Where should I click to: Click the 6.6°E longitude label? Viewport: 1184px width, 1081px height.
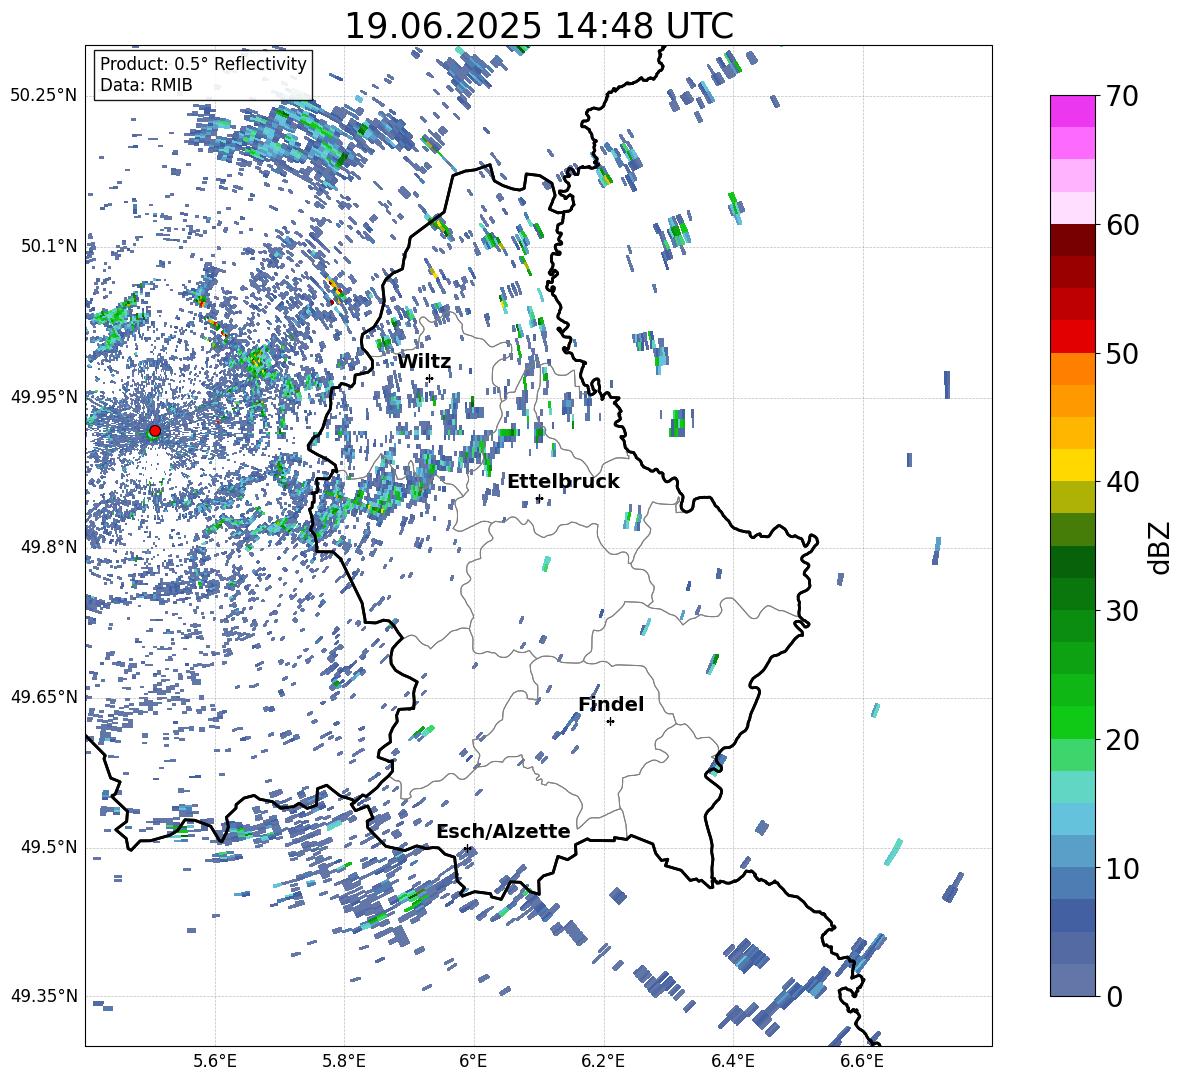(x=862, y=1061)
